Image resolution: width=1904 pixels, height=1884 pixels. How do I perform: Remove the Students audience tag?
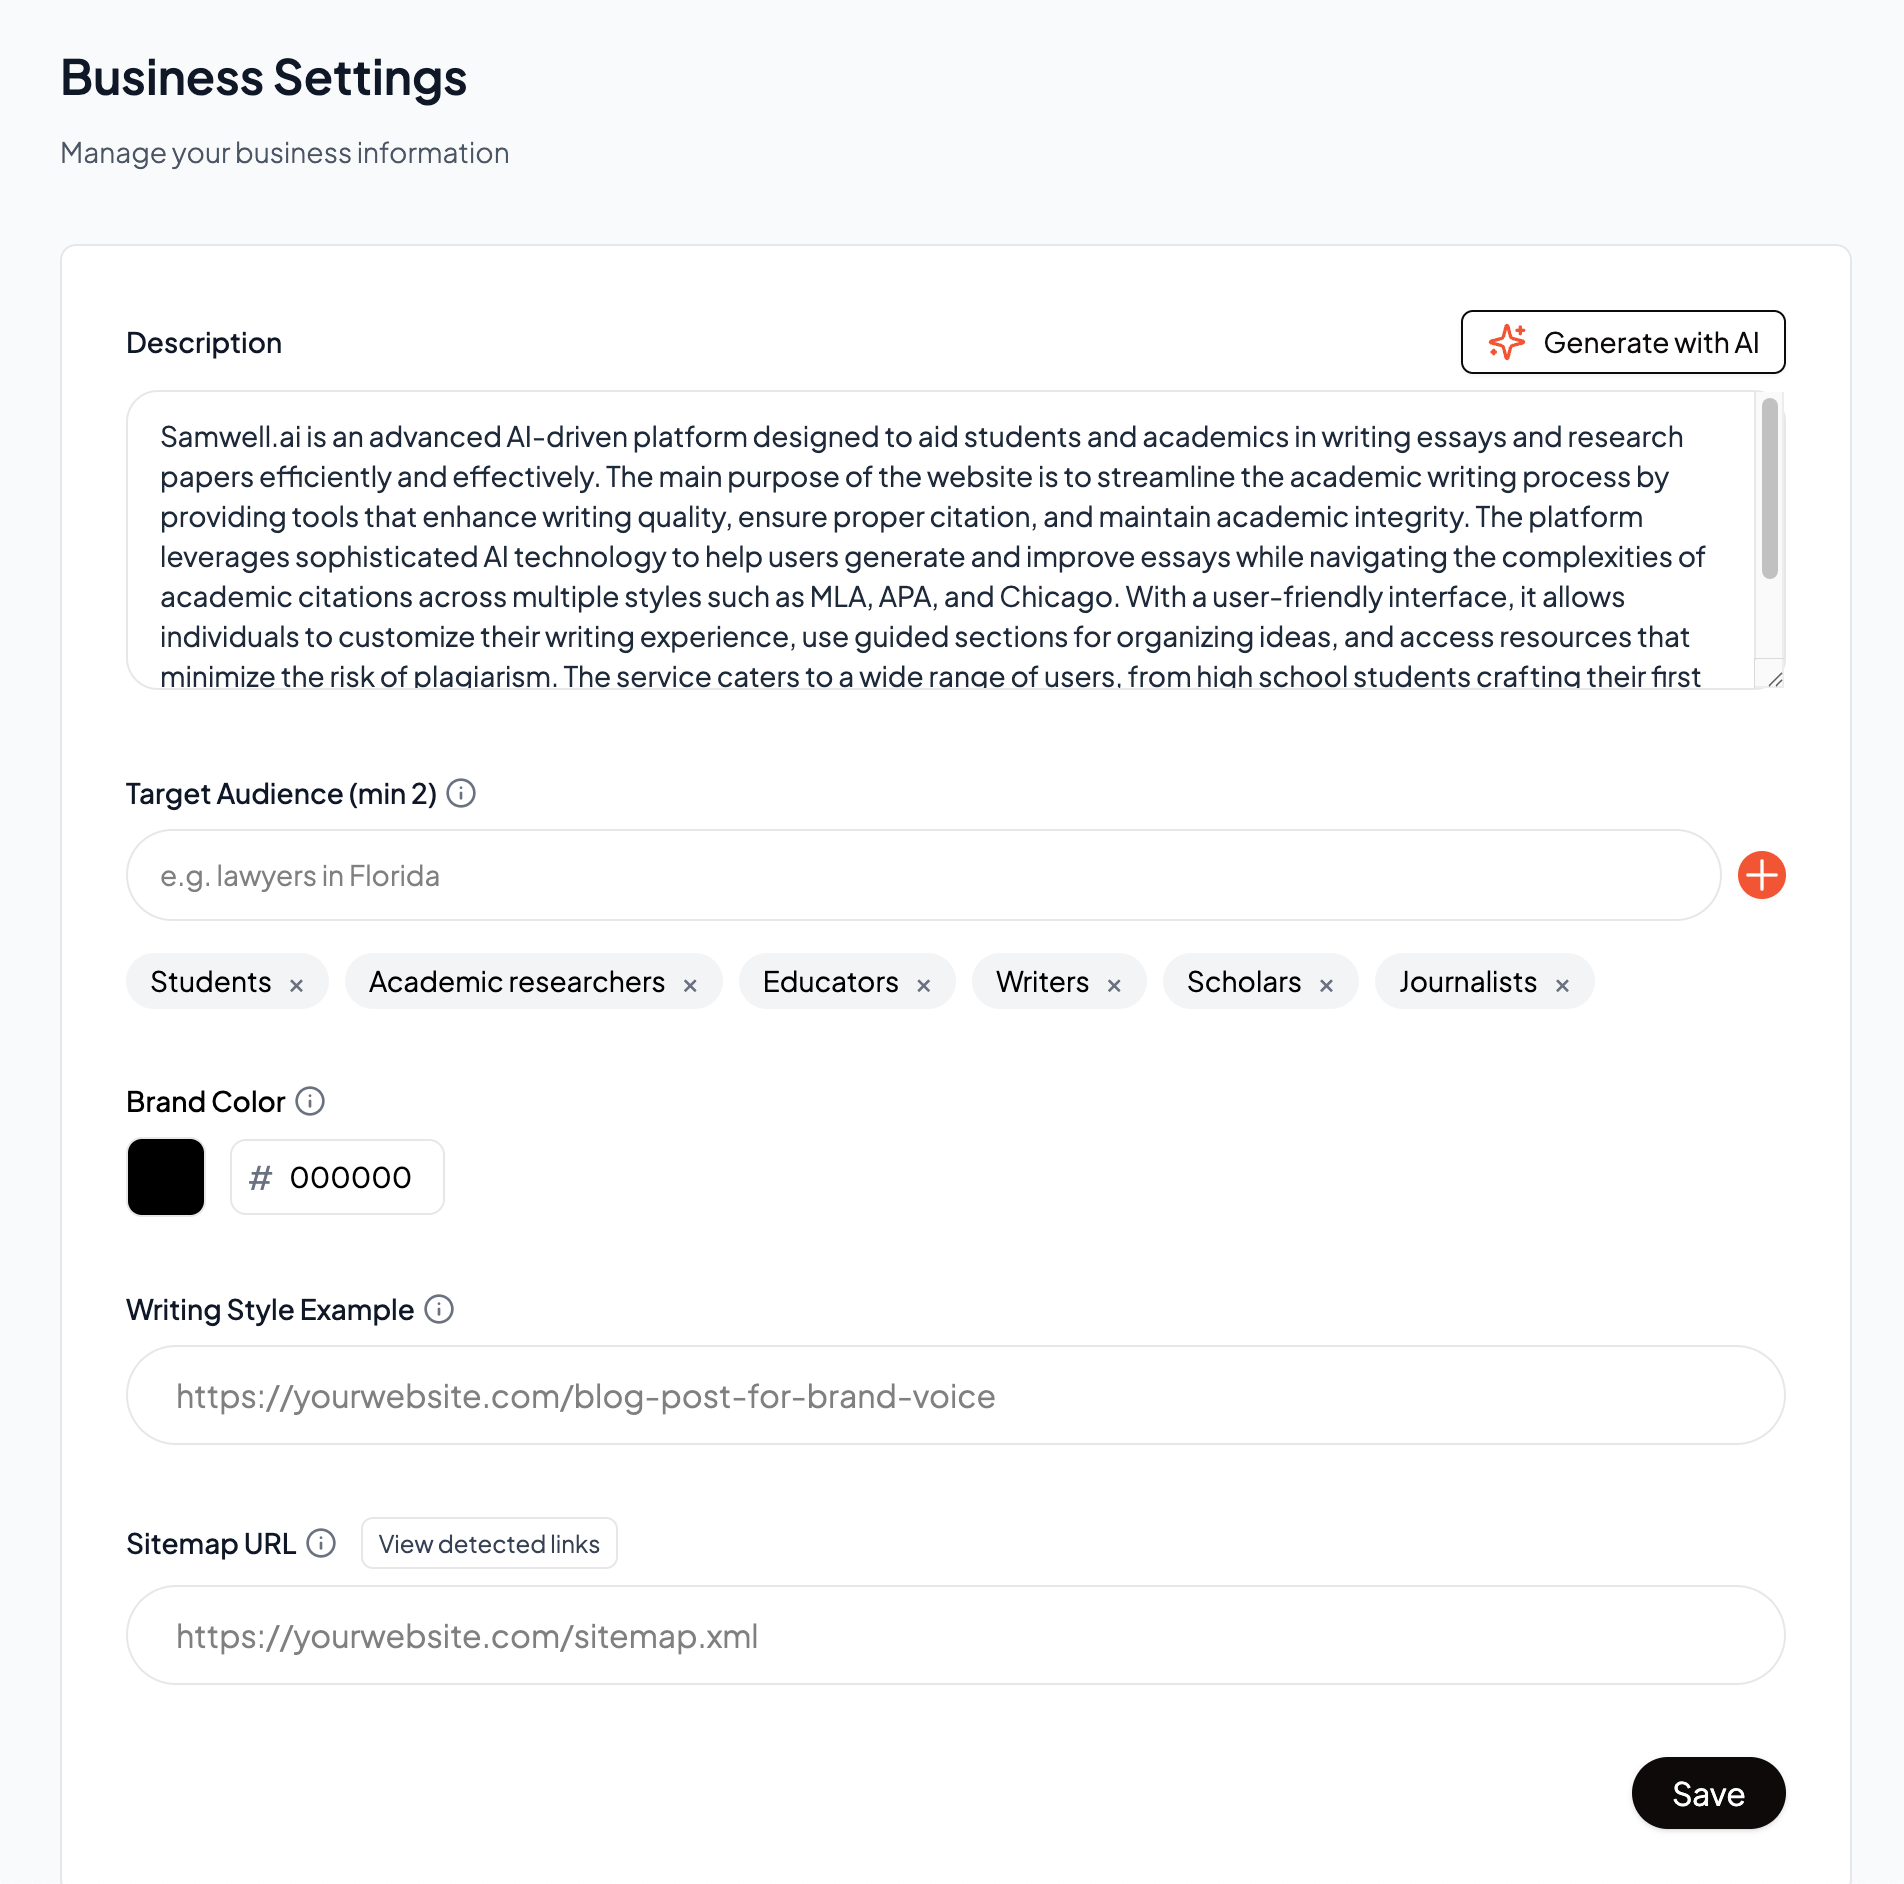point(296,985)
